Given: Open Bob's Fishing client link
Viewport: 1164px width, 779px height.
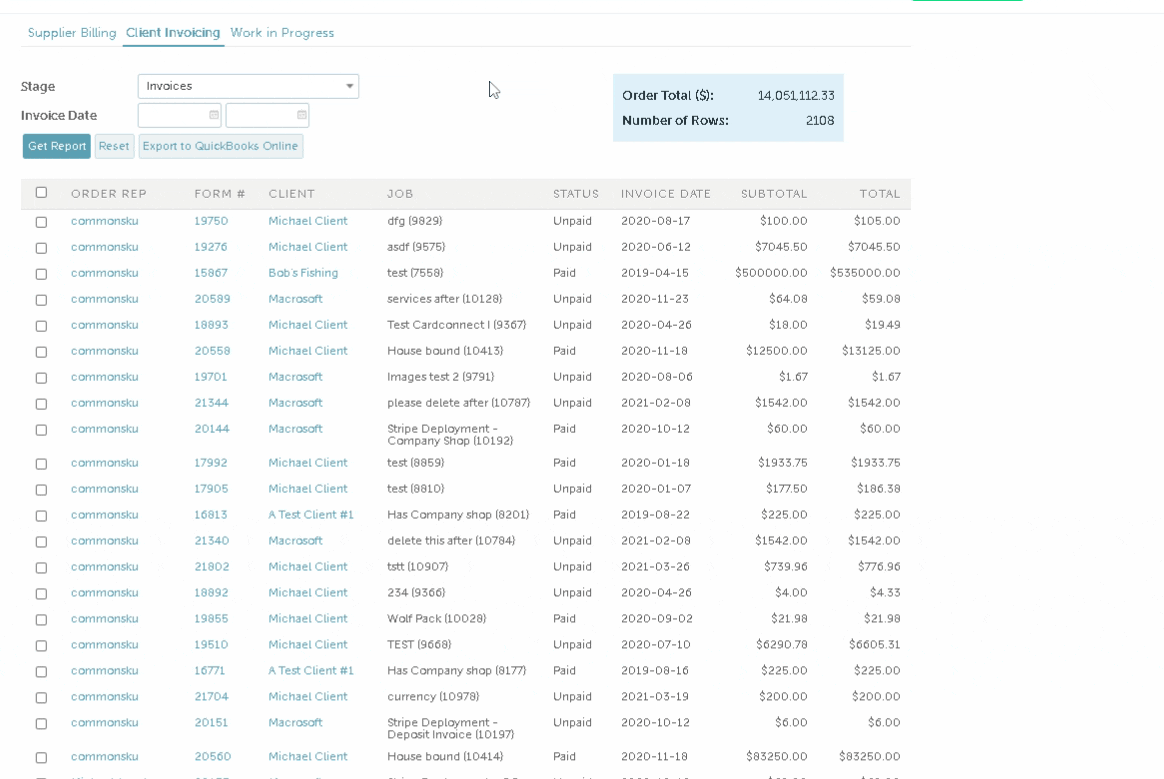Looking at the screenshot, I should click(x=303, y=273).
